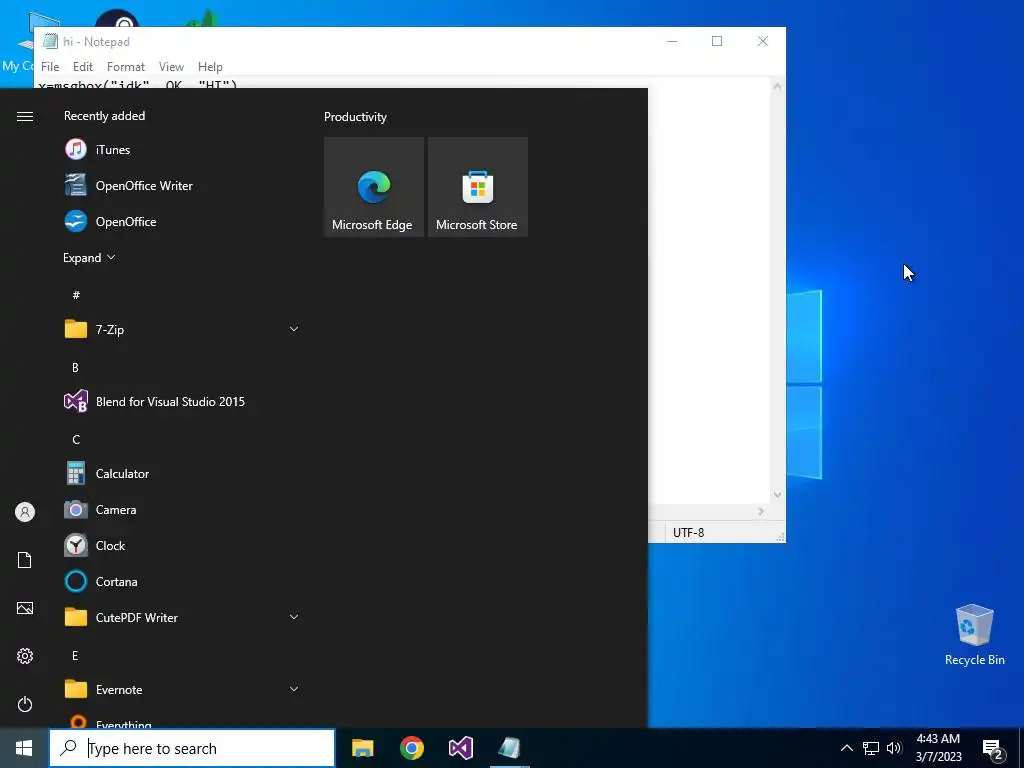
Task: Click the B letter header
Action: tap(75, 368)
